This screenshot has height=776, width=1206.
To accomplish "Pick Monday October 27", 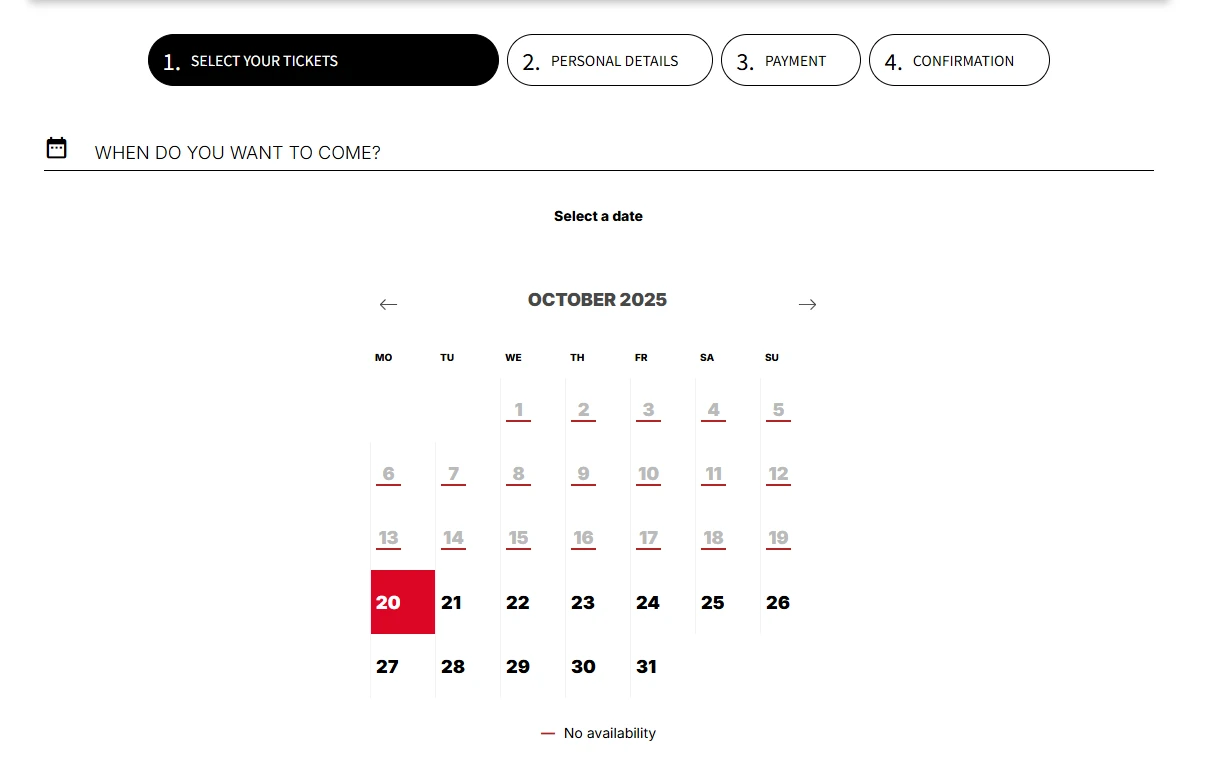I will [x=388, y=666].
